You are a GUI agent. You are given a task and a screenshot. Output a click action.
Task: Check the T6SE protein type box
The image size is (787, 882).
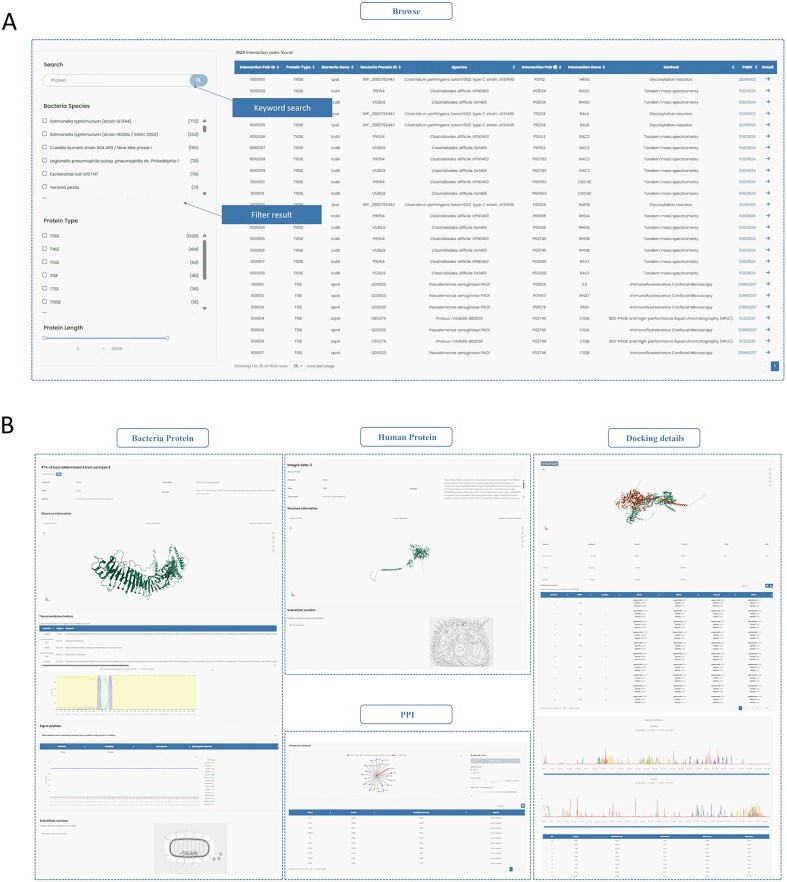(44, 262)
